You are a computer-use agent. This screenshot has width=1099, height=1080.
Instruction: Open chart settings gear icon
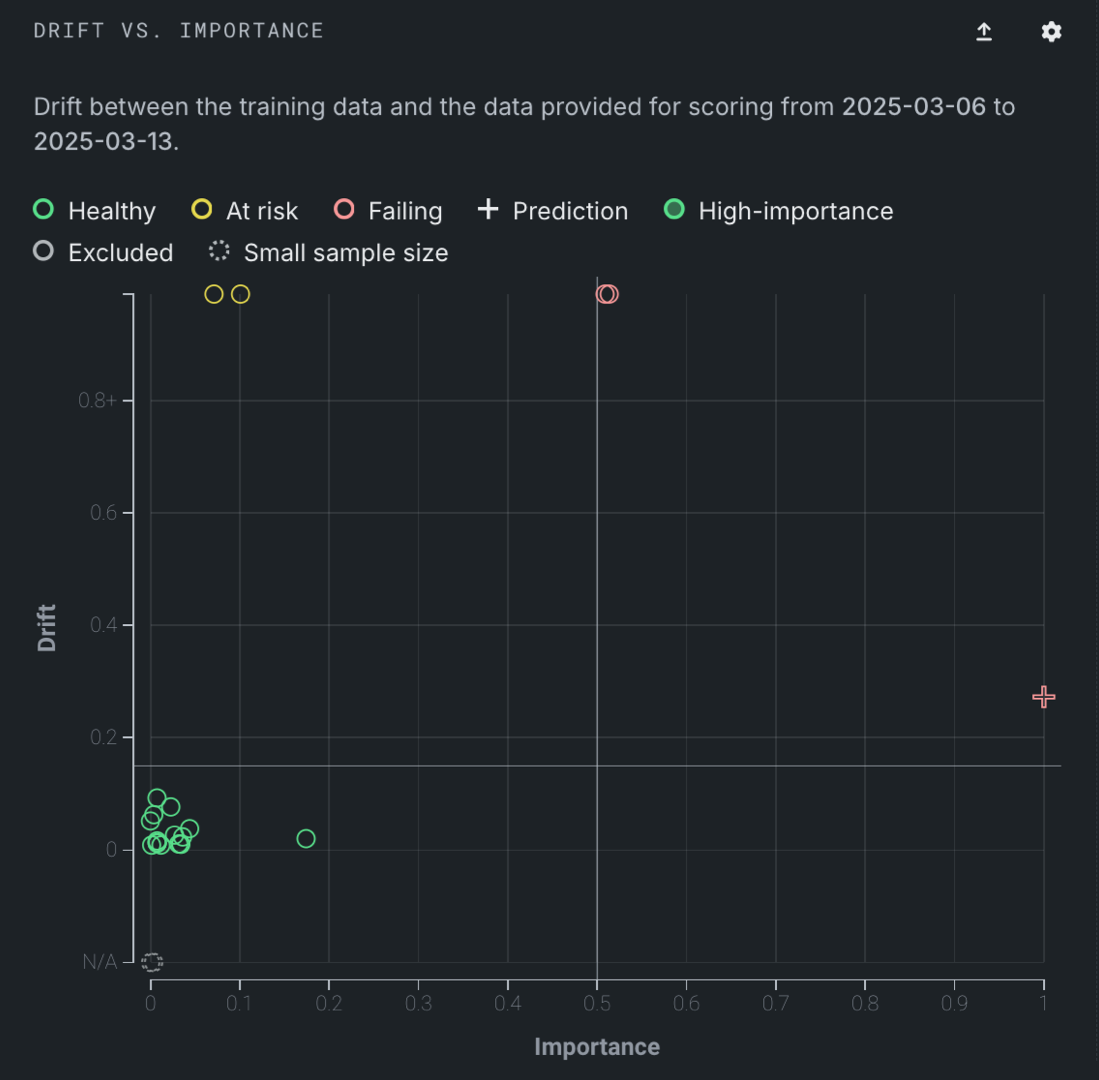[1051, 32]
